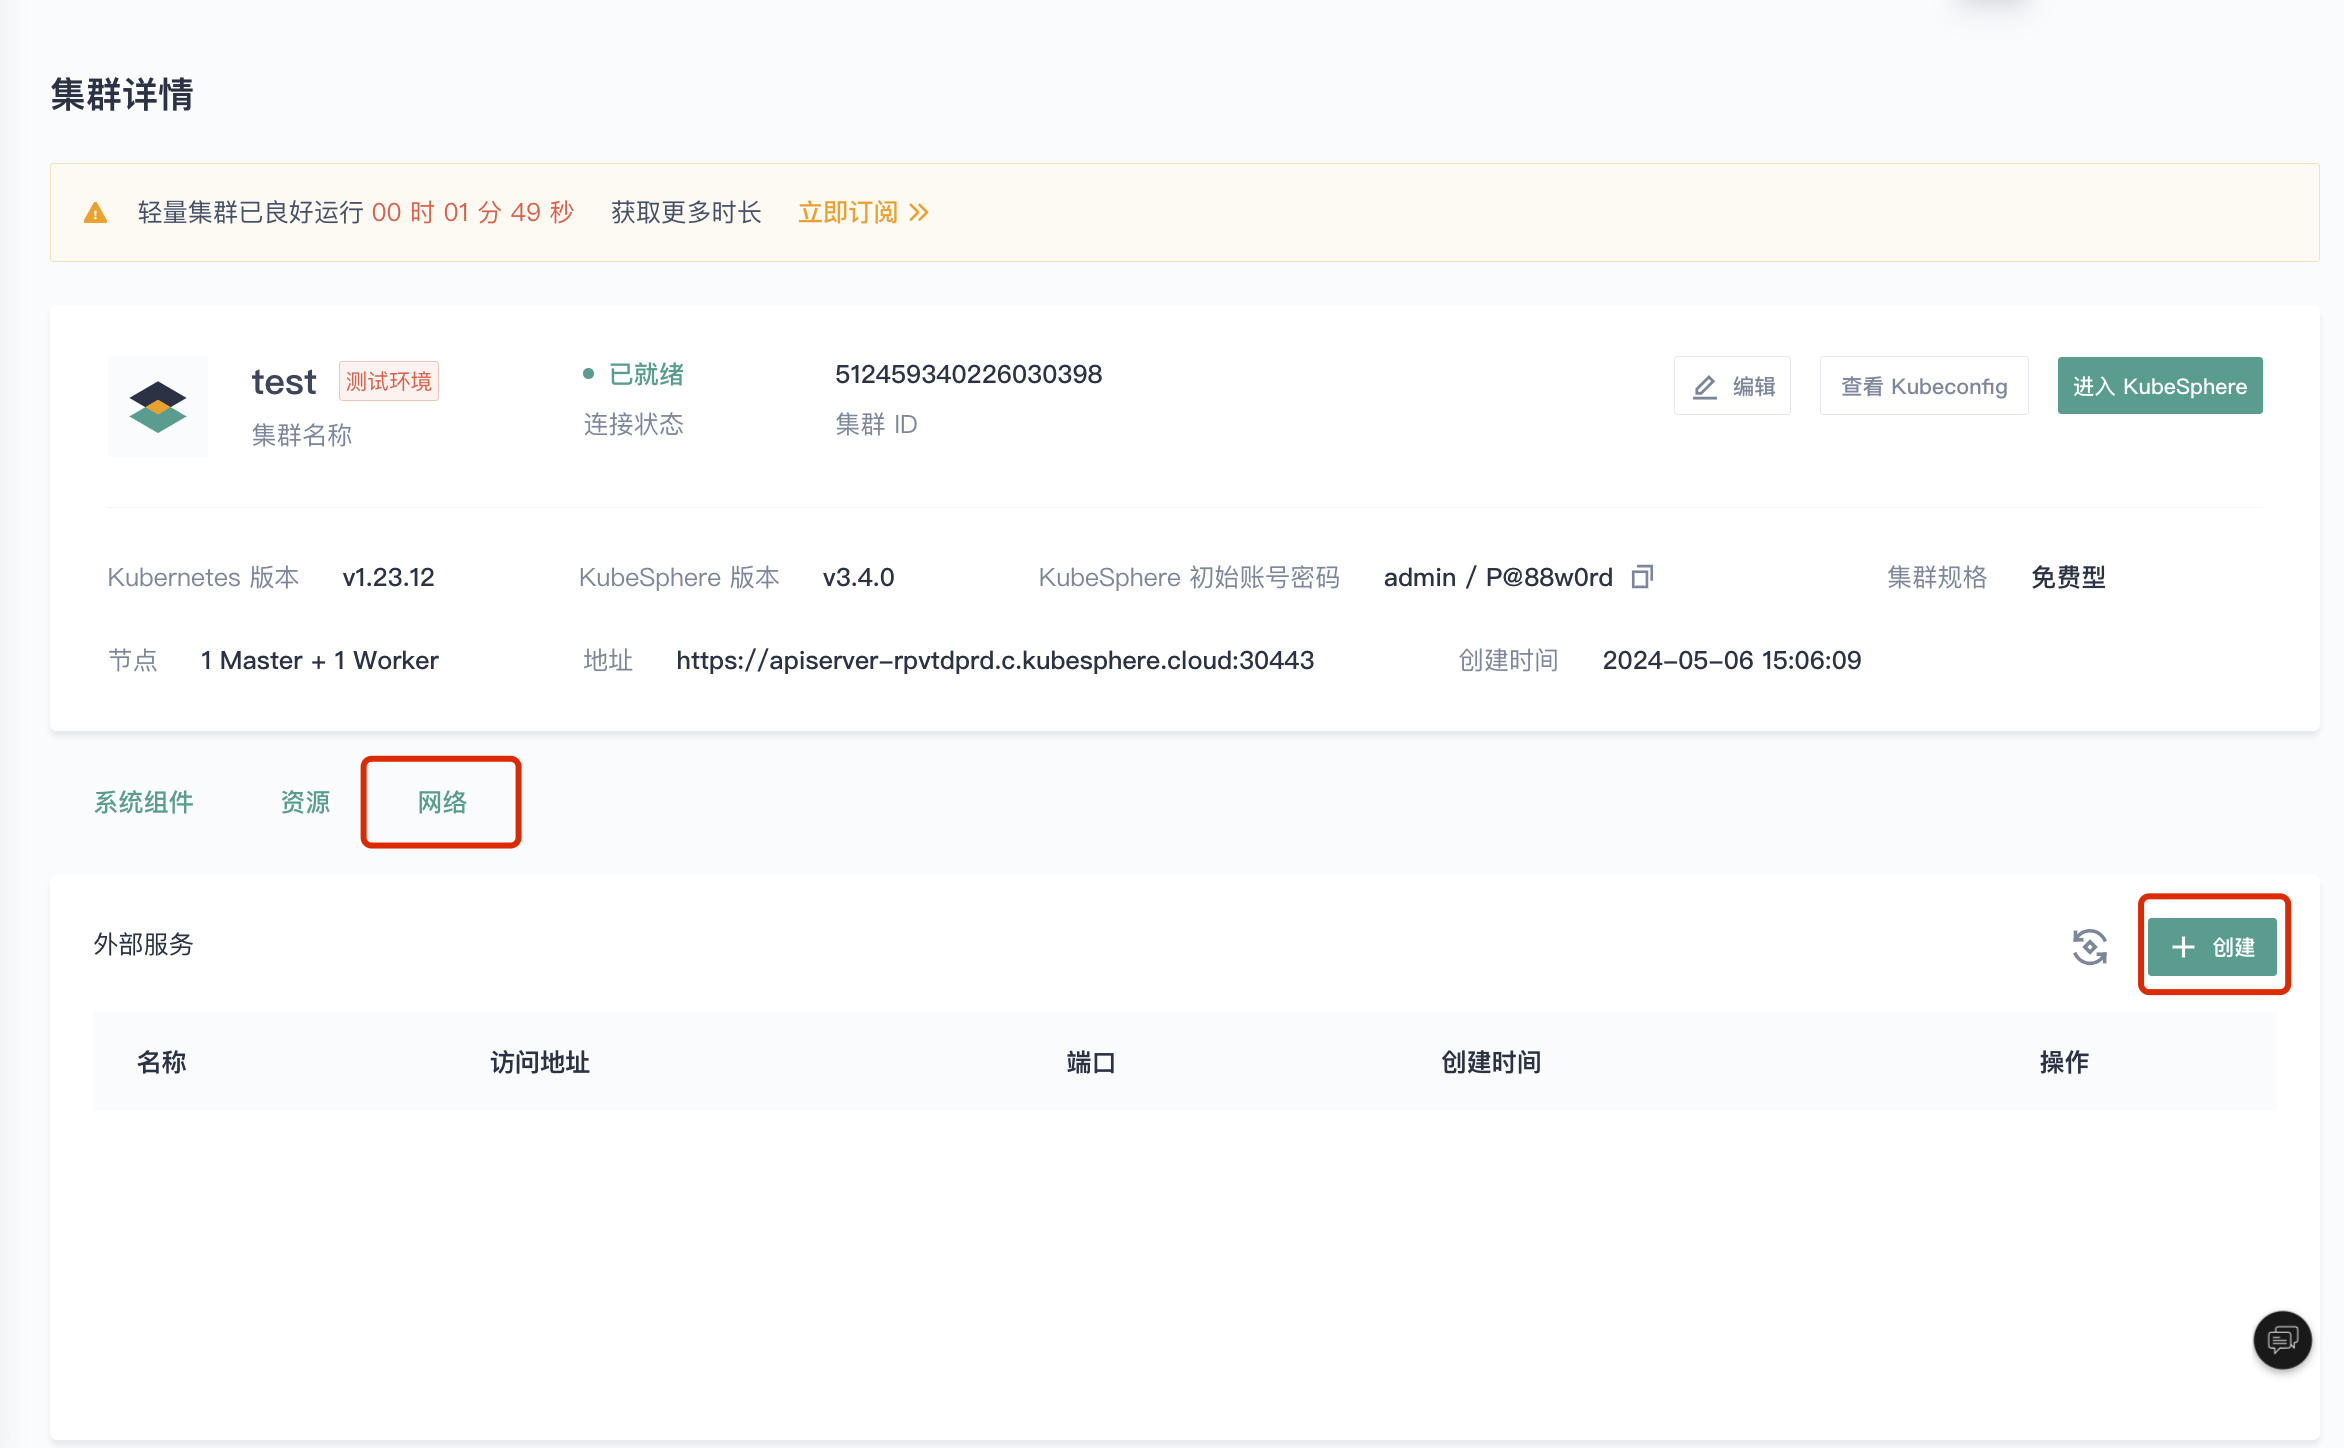The width and height of the screenshot is (2344, 1448).
Task: Refresh the external services list
Action: click(x=2090, y=947)
